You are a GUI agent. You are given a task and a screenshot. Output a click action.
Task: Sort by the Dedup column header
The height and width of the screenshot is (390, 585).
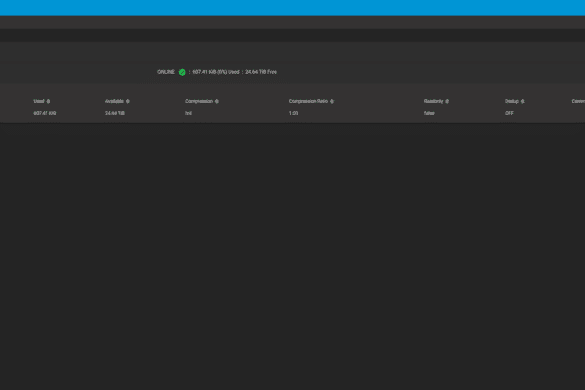click(x=512, y=101)
